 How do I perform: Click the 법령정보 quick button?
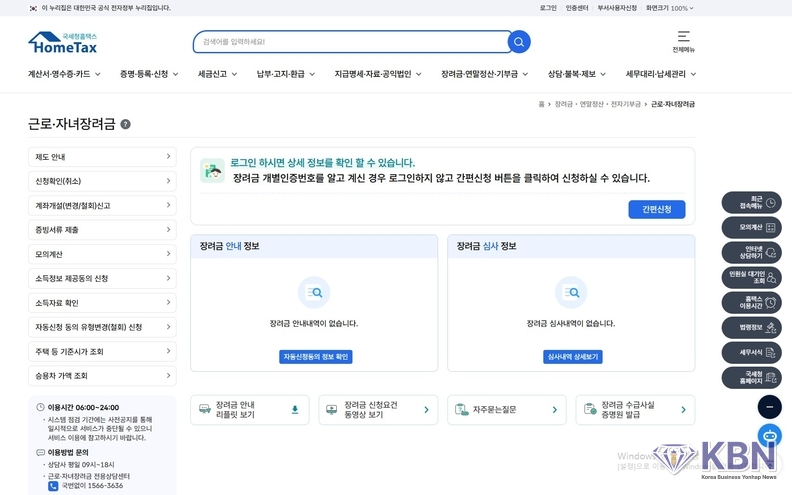tap(751, 327)
